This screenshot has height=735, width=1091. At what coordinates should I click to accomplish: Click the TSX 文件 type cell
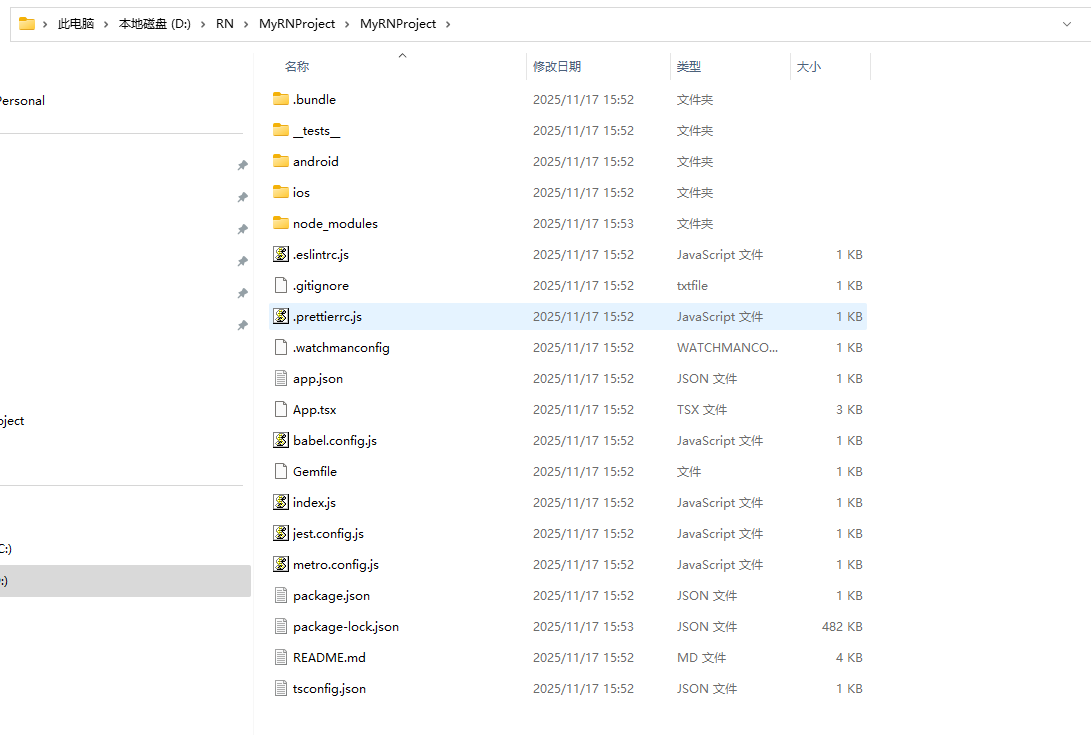[x=701, y=409]
